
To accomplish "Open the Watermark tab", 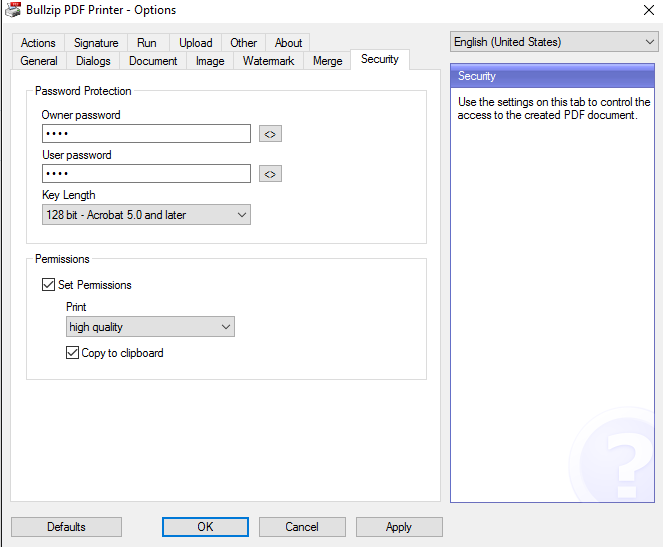I will pyautogui.click(x=268, y=61).
